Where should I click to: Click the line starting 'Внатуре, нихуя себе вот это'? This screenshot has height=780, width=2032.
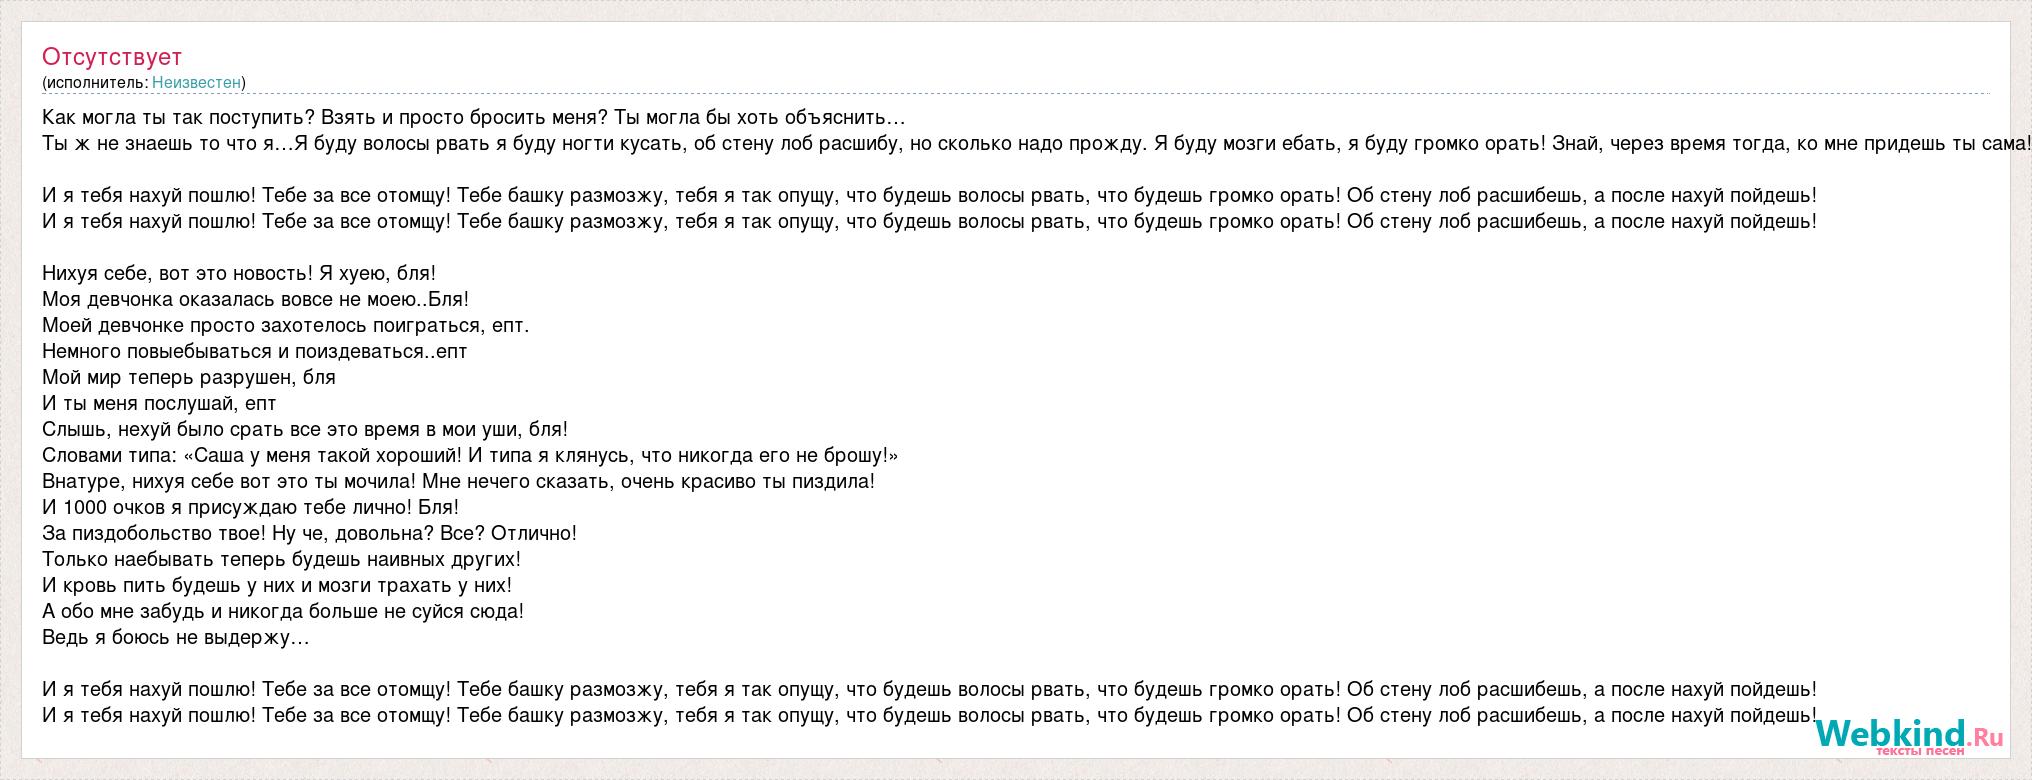(x=459, y=482)
